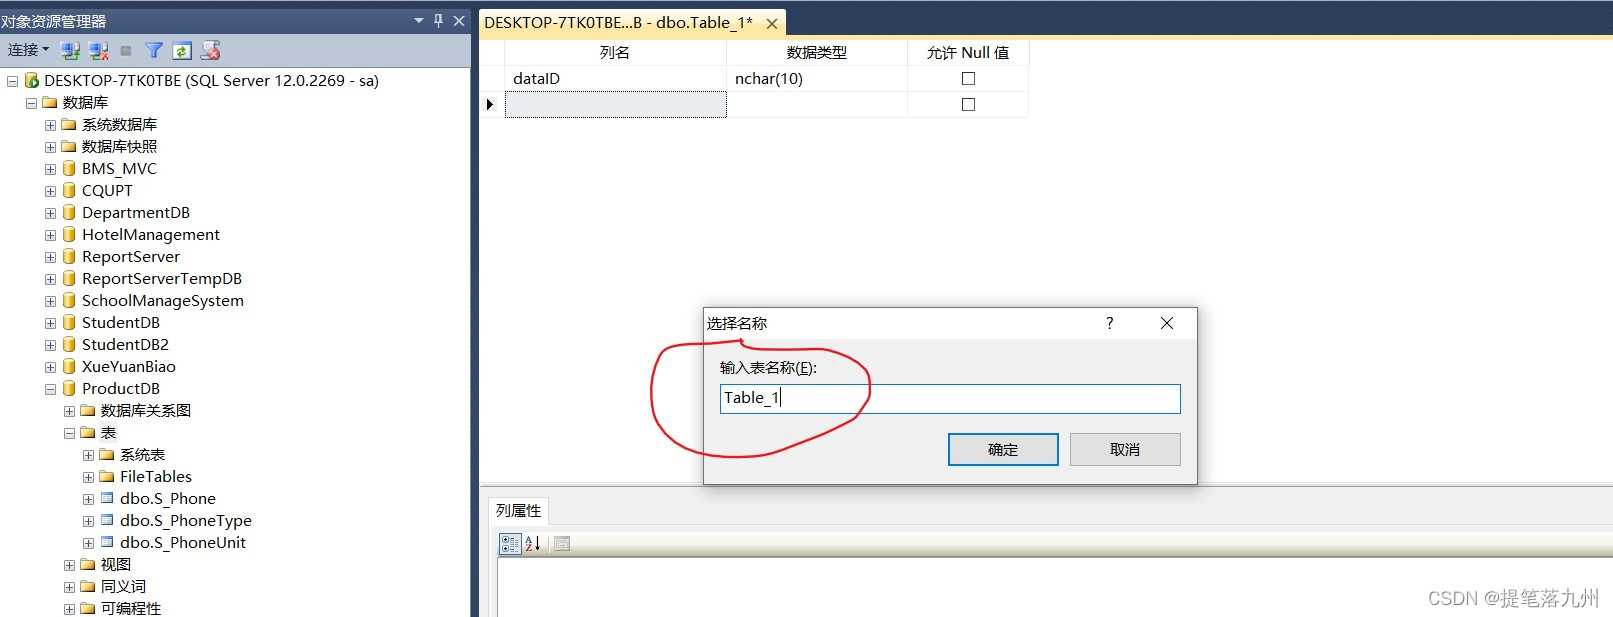
Task: Click the 允许 Null 值 column header
Action: [x=968, y=52]
